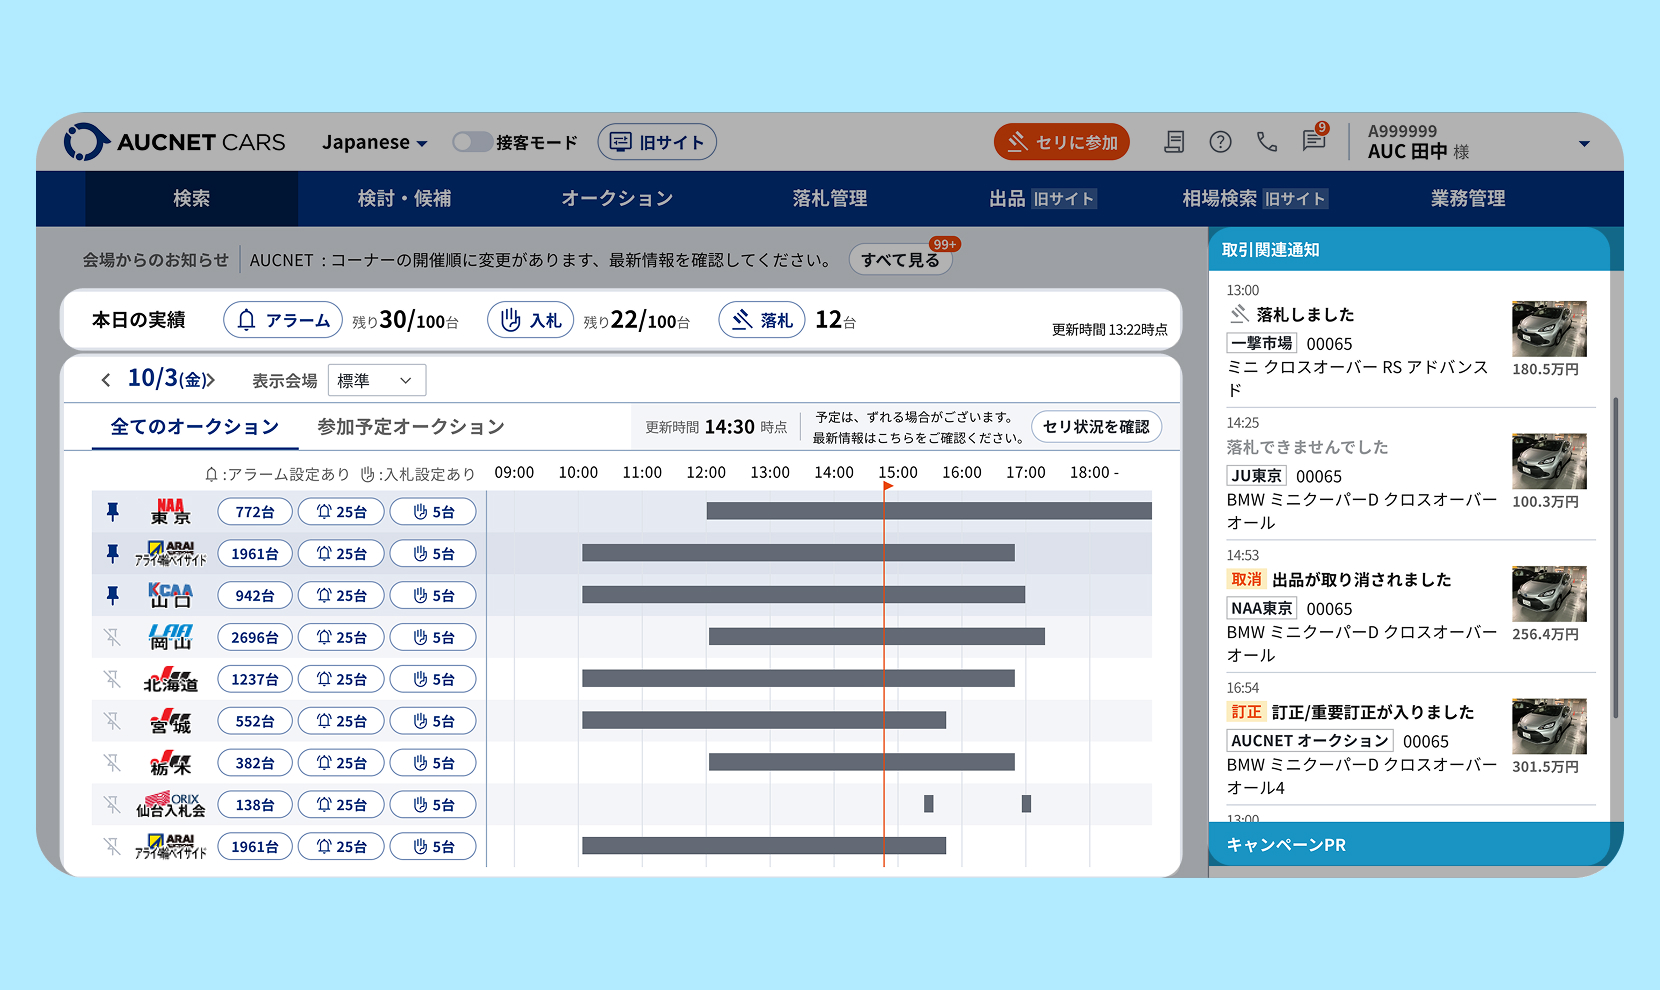Screen dimensions: 1660x990
Task: Go to previous date with left chevron
Action: (x=106, y=380)
